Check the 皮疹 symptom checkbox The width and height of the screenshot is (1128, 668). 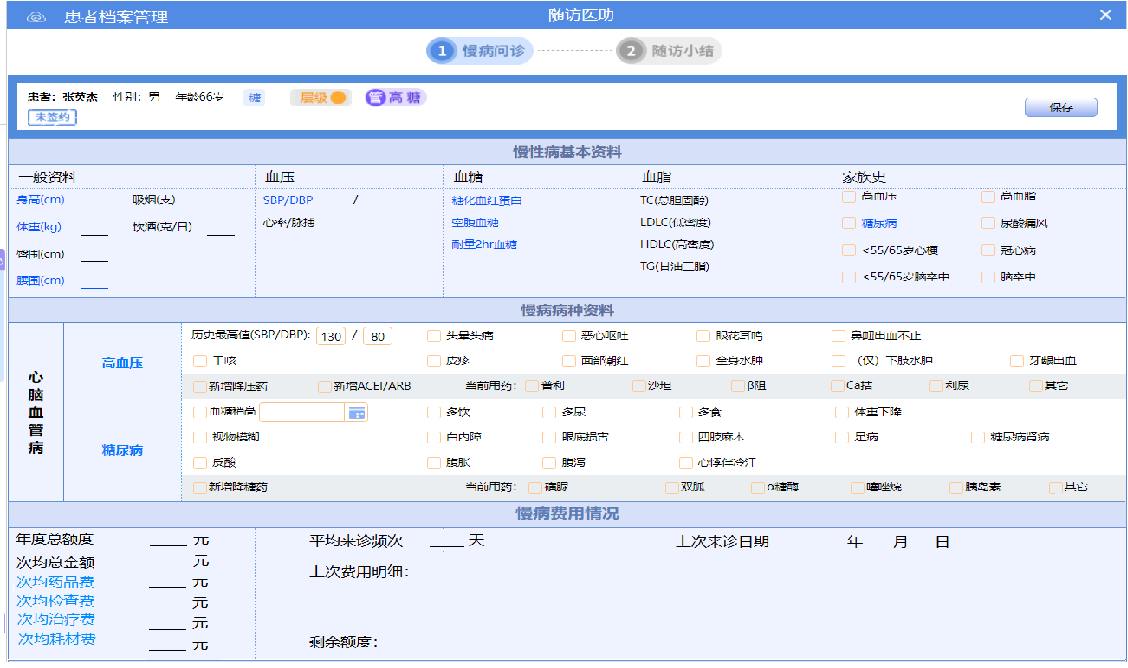click(x=433, y=361)
